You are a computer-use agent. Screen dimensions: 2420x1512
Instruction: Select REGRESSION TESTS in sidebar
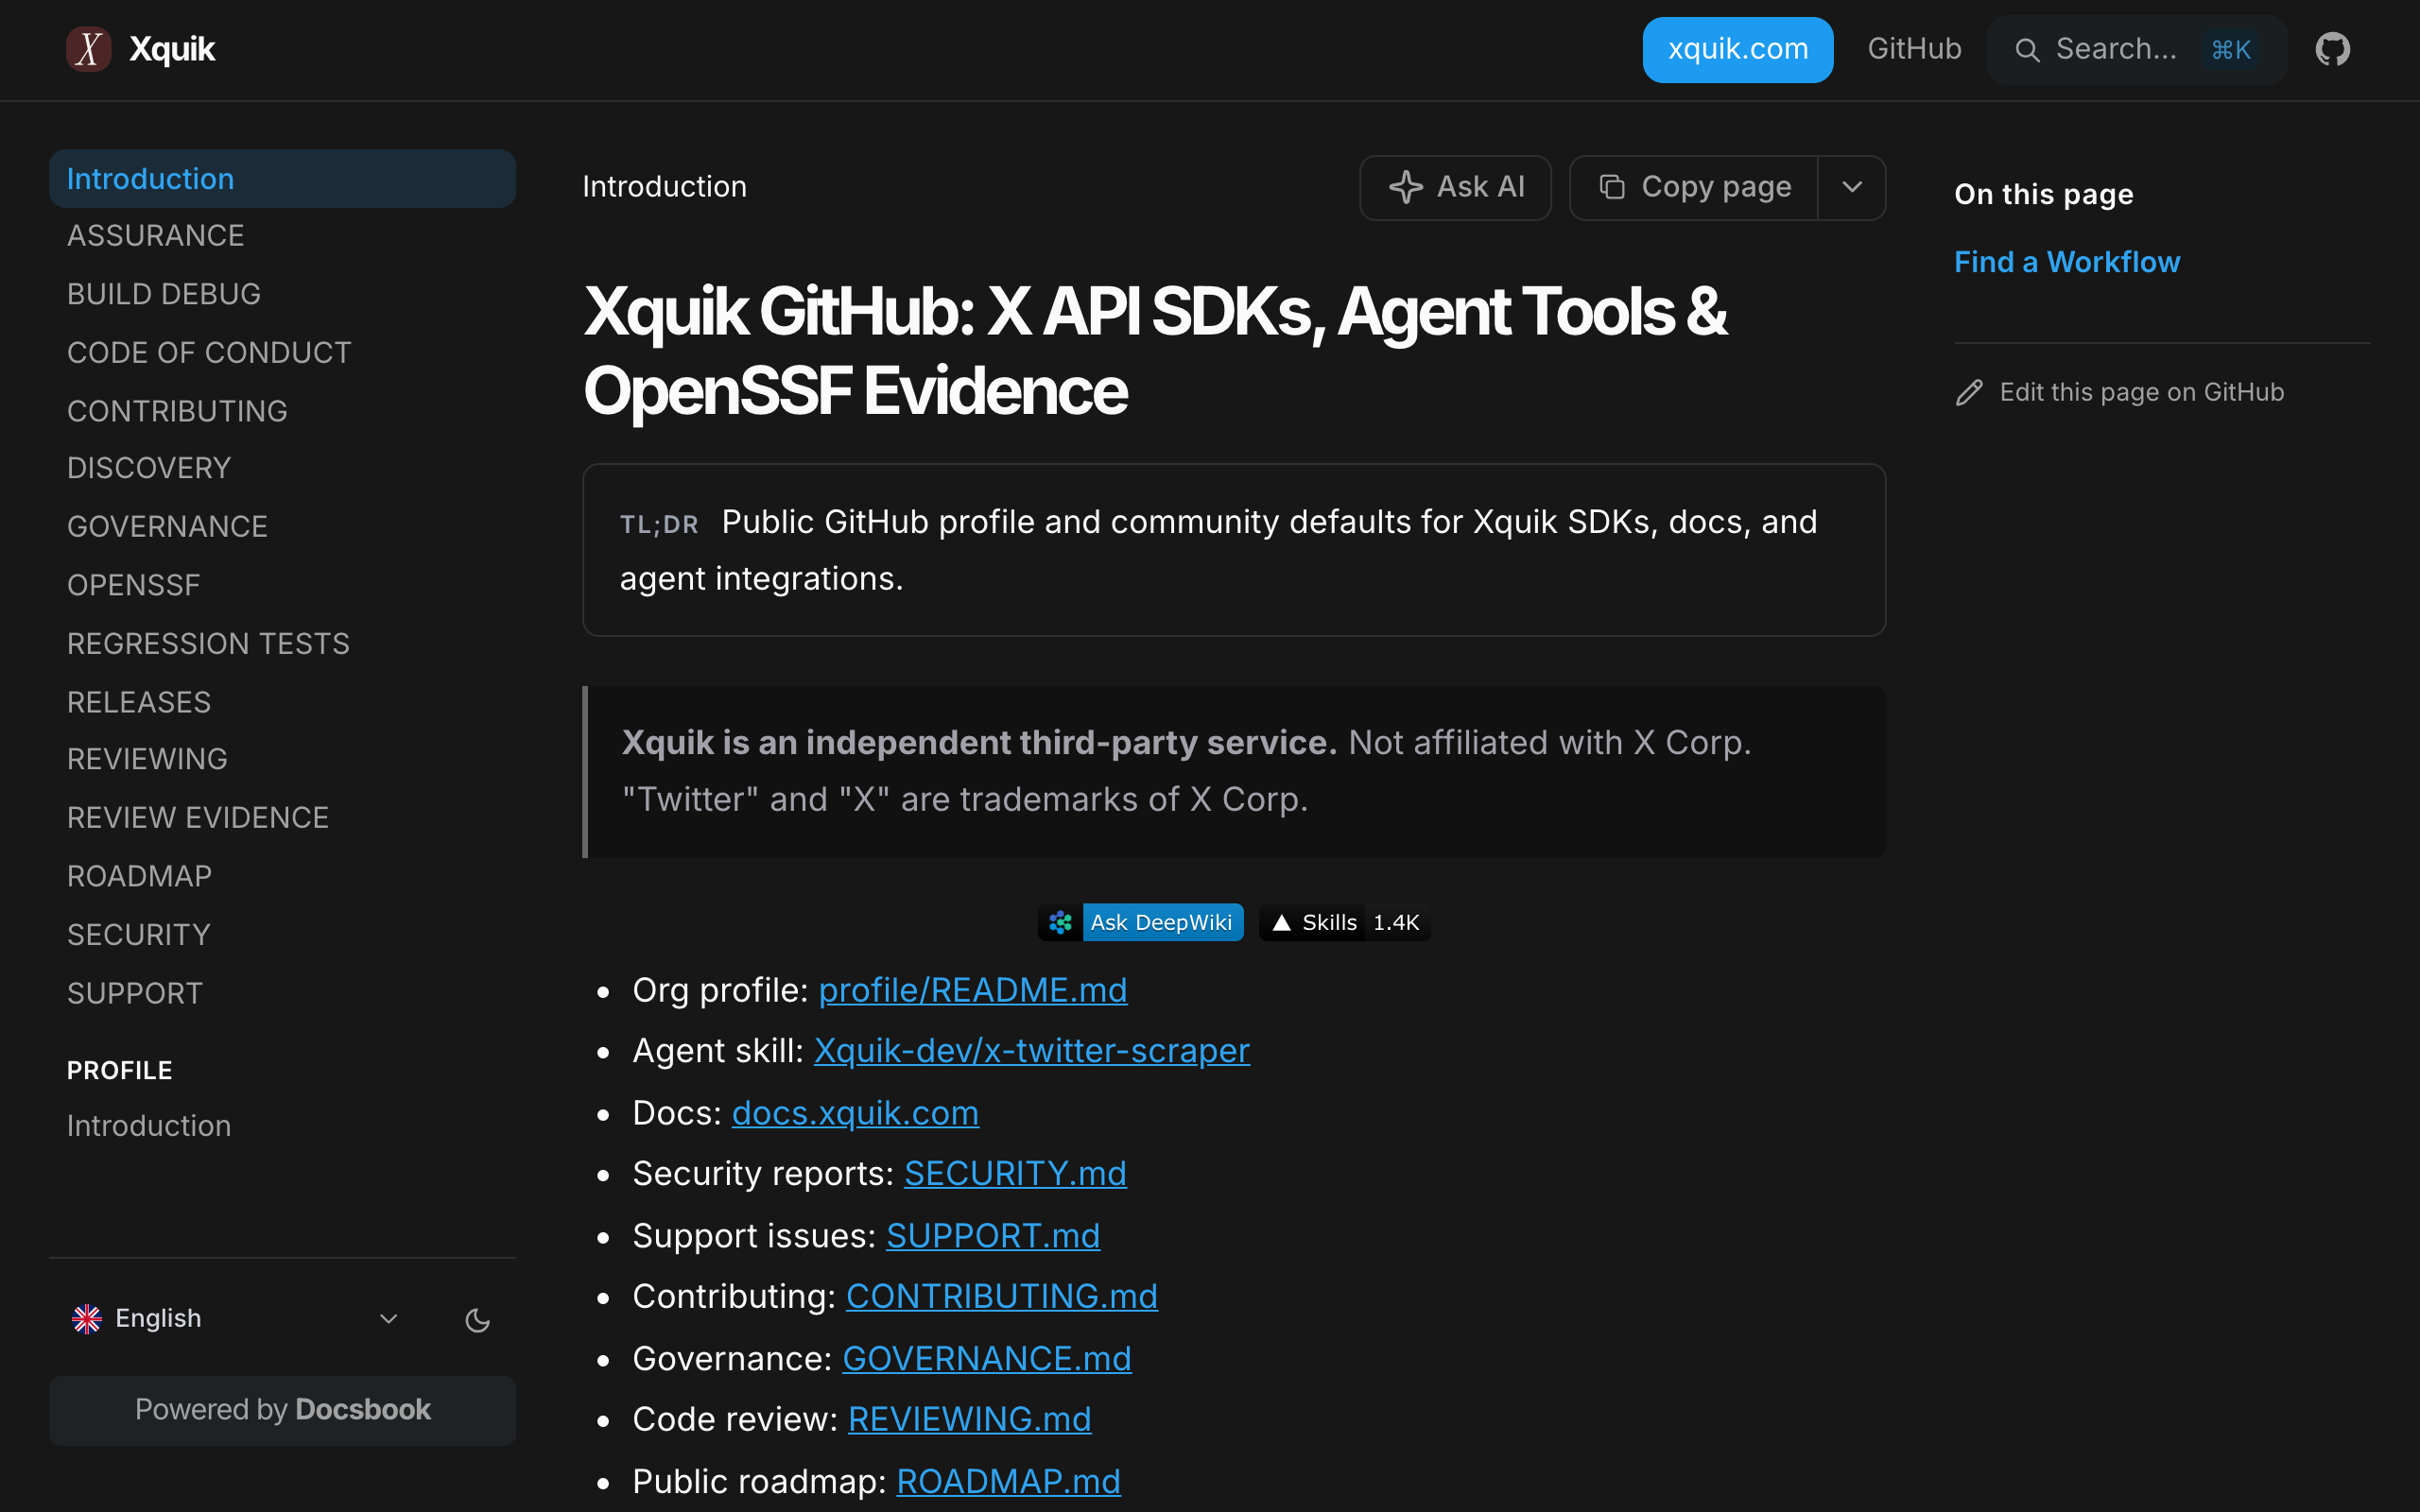point(208,644)
